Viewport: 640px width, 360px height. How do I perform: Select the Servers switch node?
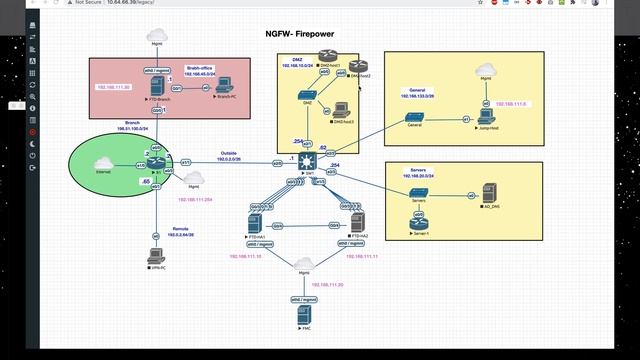click(419, 193)
